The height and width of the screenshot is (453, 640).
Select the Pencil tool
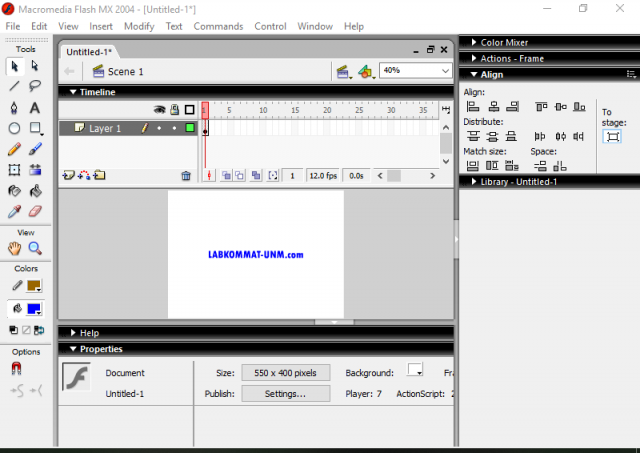[x=14, y=149]
